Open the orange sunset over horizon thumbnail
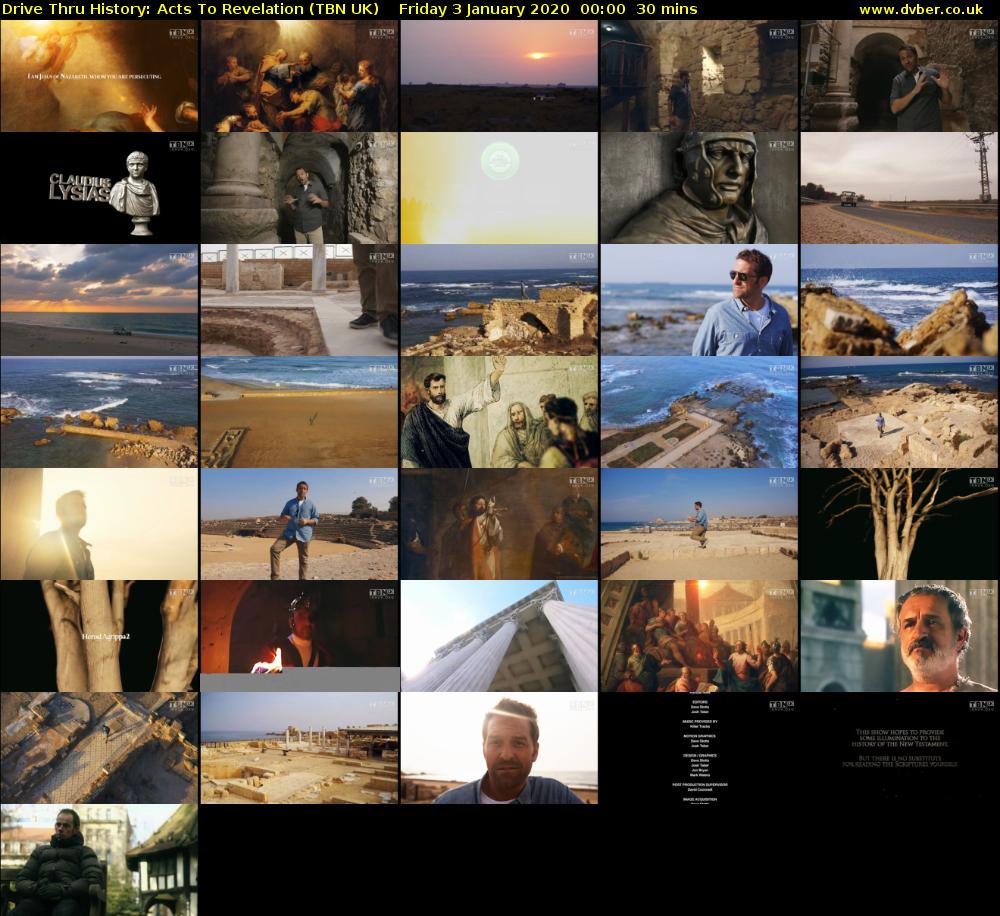 click(x=499, y=76)
